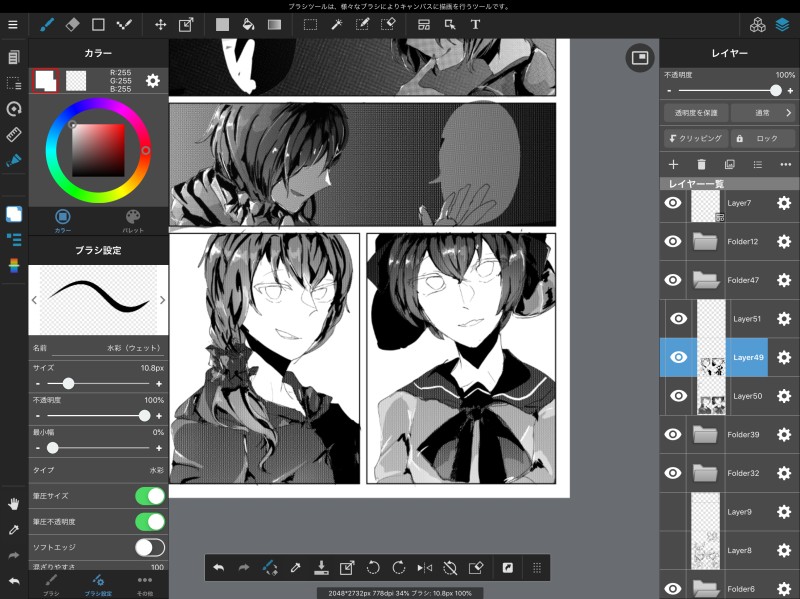Select the Bucket fill tool
The width and height of the screenshot is (800, 599).
click(248, 24)
